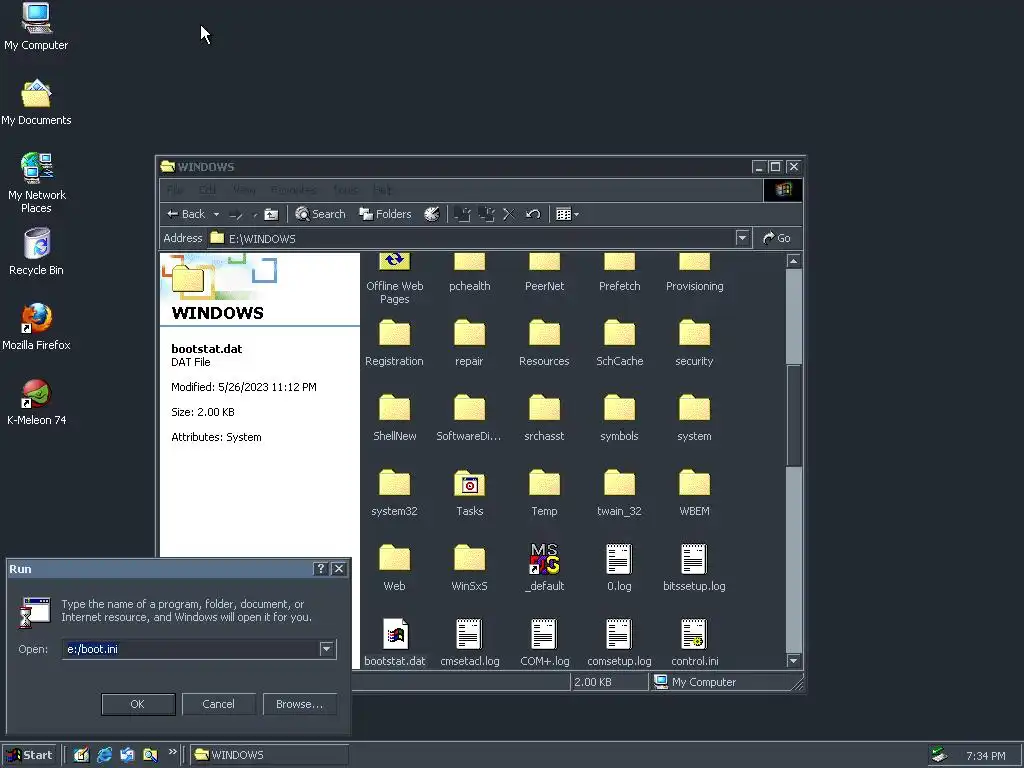Click the Forward arrow toolbar button

click(x=236, y=214)
